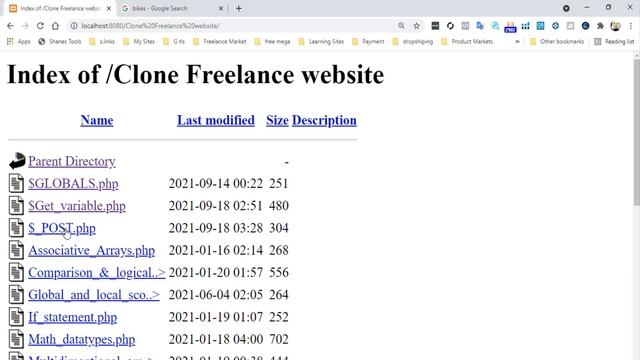Click the size value 702 for Math_datatypes.php
The width and height of the screenshot is (640, 360).
tap(279, 339)
